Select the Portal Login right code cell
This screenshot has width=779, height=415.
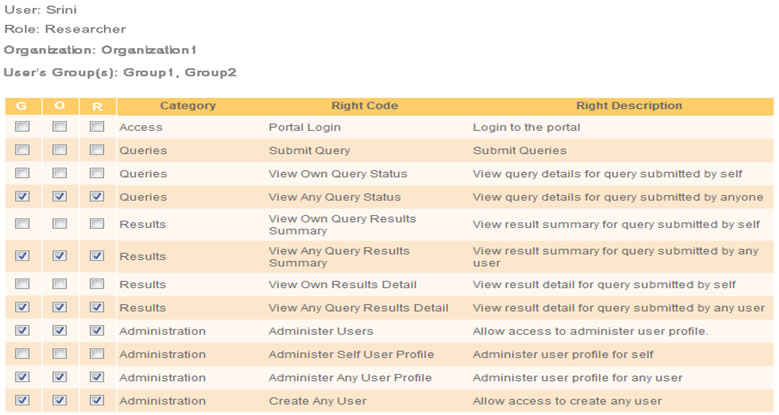(x=304, y=127)
